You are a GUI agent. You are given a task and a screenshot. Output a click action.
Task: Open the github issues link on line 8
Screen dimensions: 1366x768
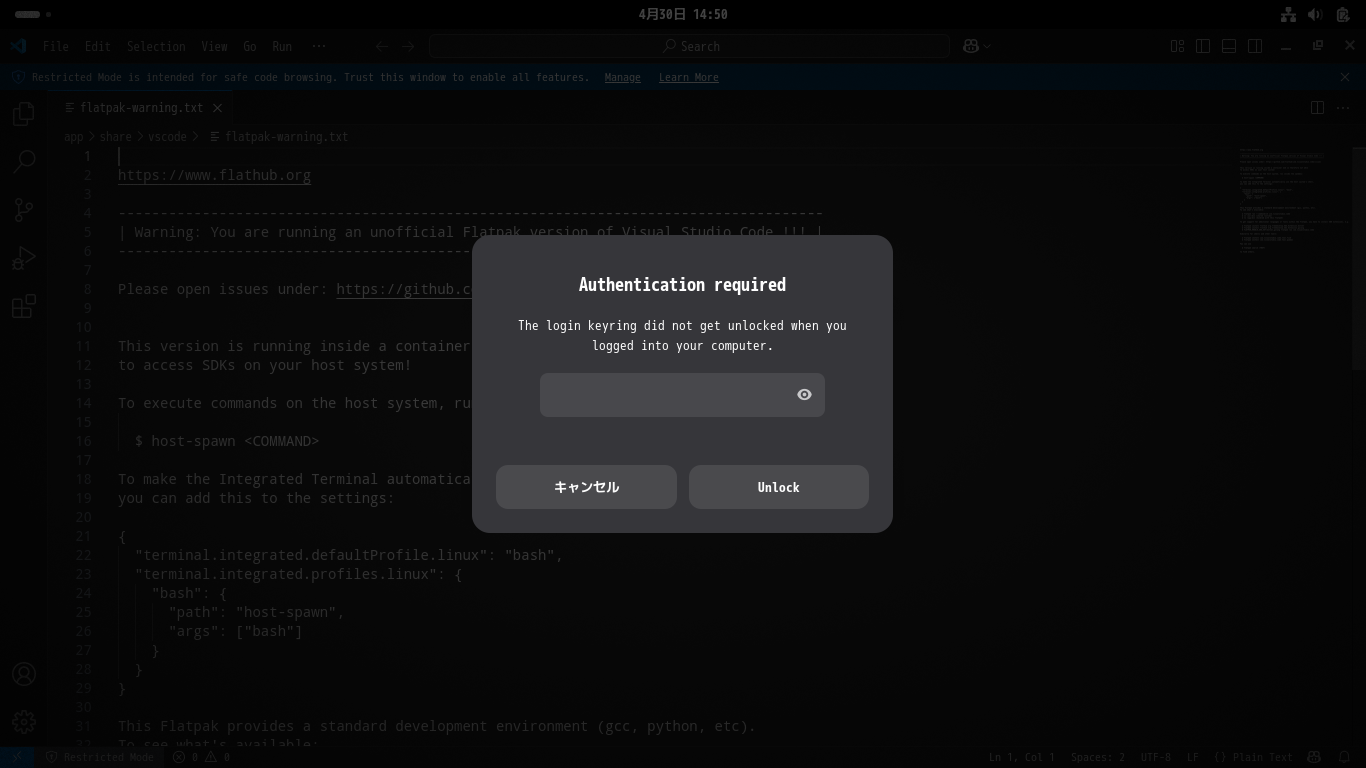click(x=404, y=289)
